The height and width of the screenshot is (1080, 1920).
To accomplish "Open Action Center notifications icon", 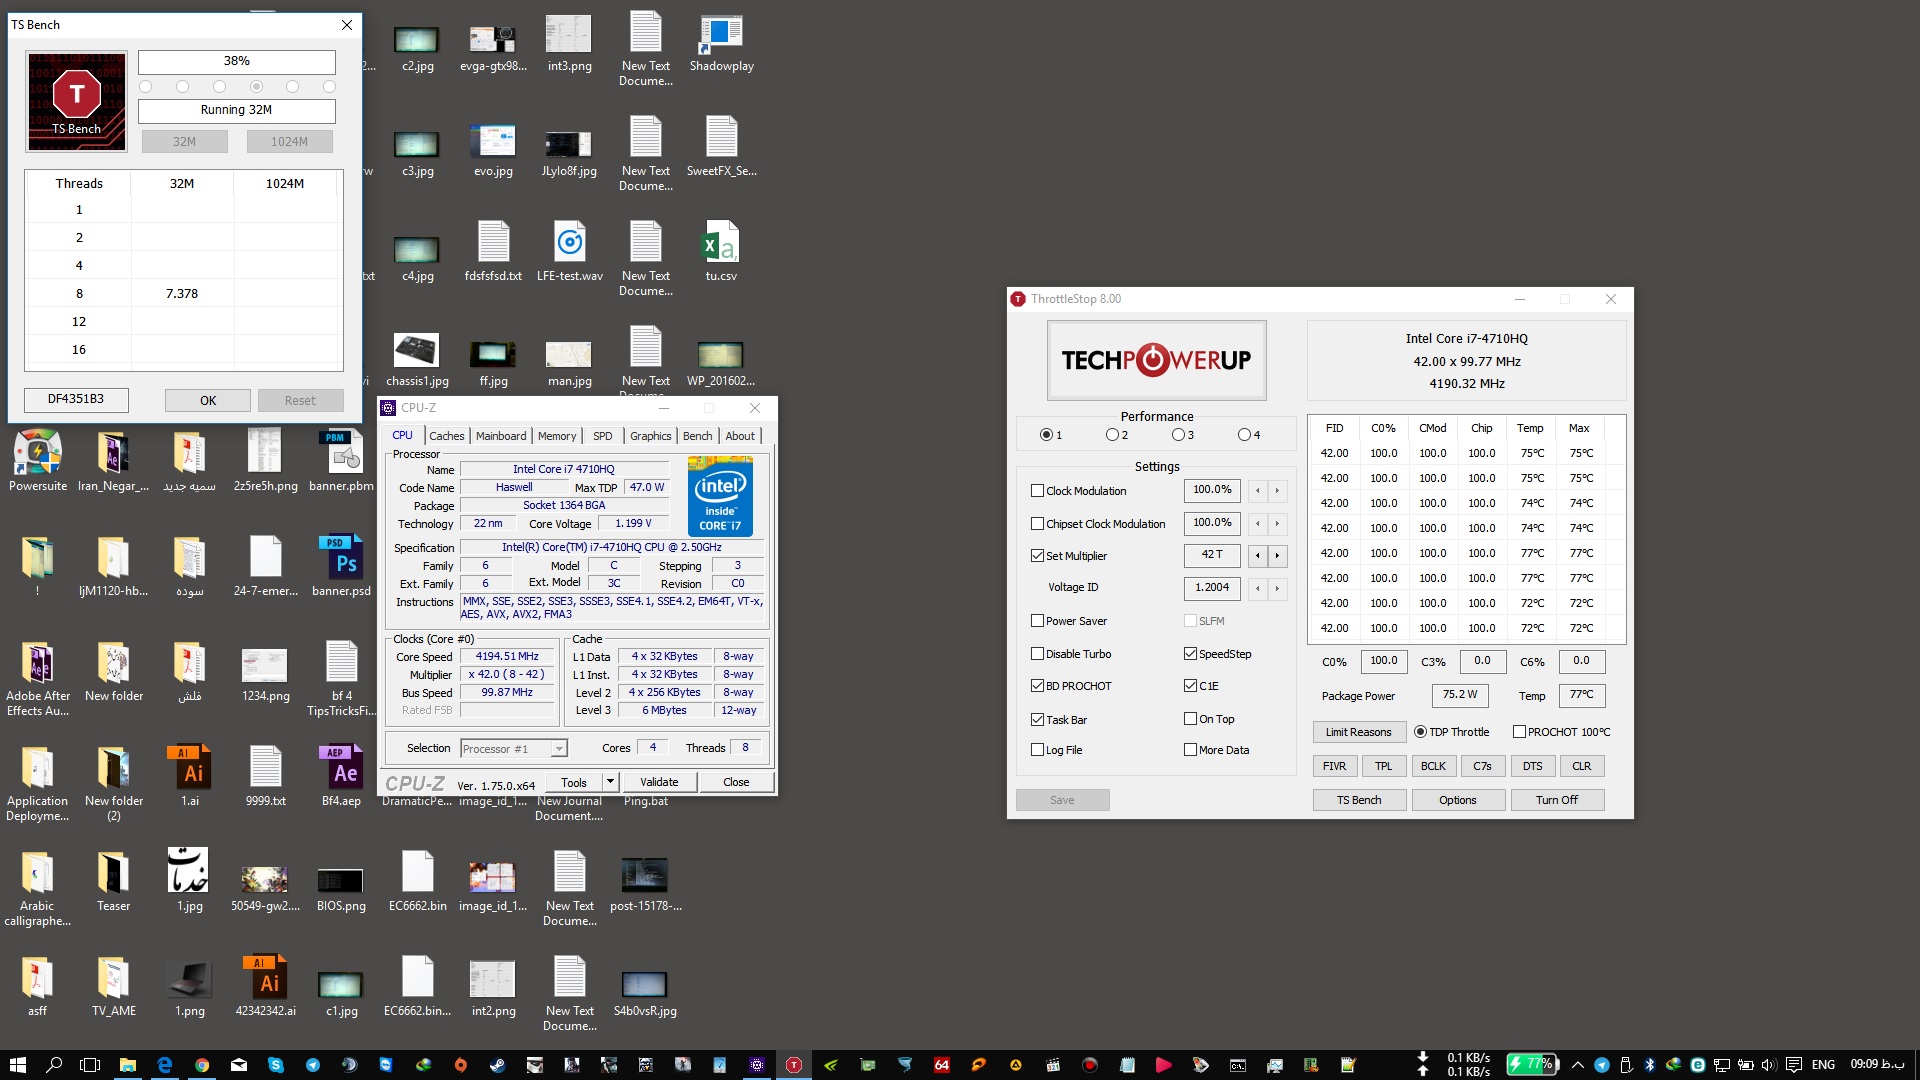I will [1794, 1065].
